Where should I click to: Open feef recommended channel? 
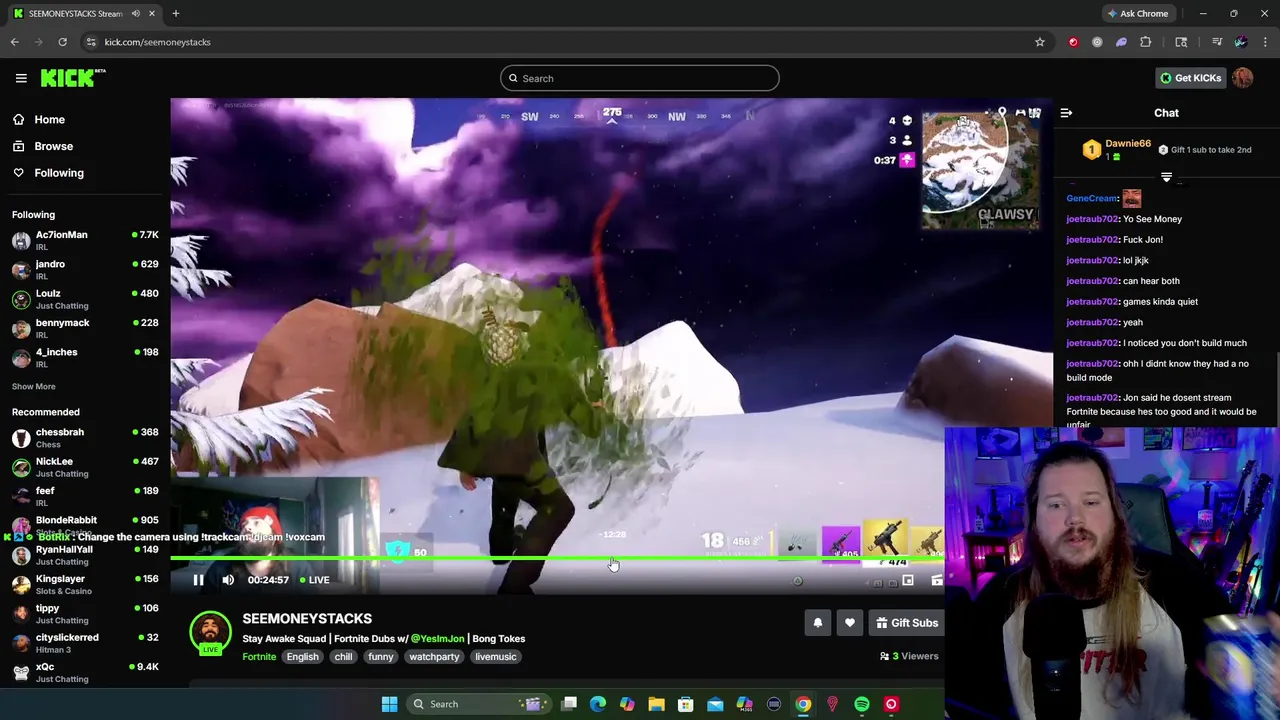(x=85, y=497)
